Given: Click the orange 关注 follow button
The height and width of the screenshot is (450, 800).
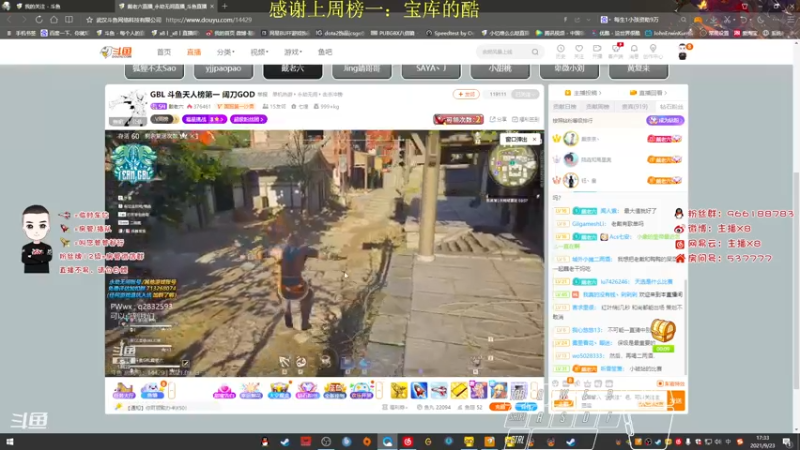Looking at the screenshot, I should click(x=466, y=94).
